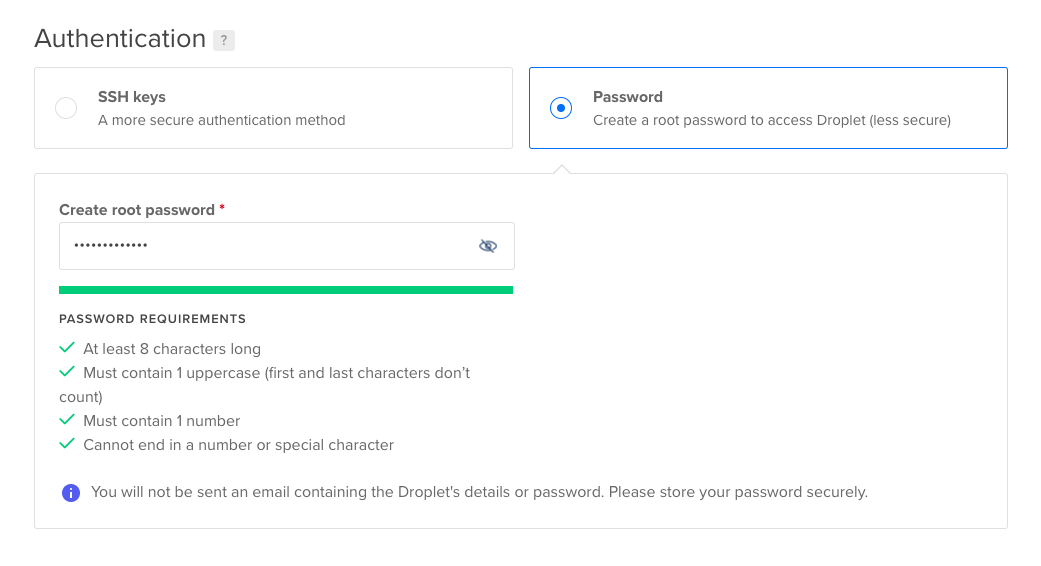The height and width of the screenshot is (566, 1041).
Task: Click the 'Cannot end in a number' requirement text
Action: click(238, 445)
